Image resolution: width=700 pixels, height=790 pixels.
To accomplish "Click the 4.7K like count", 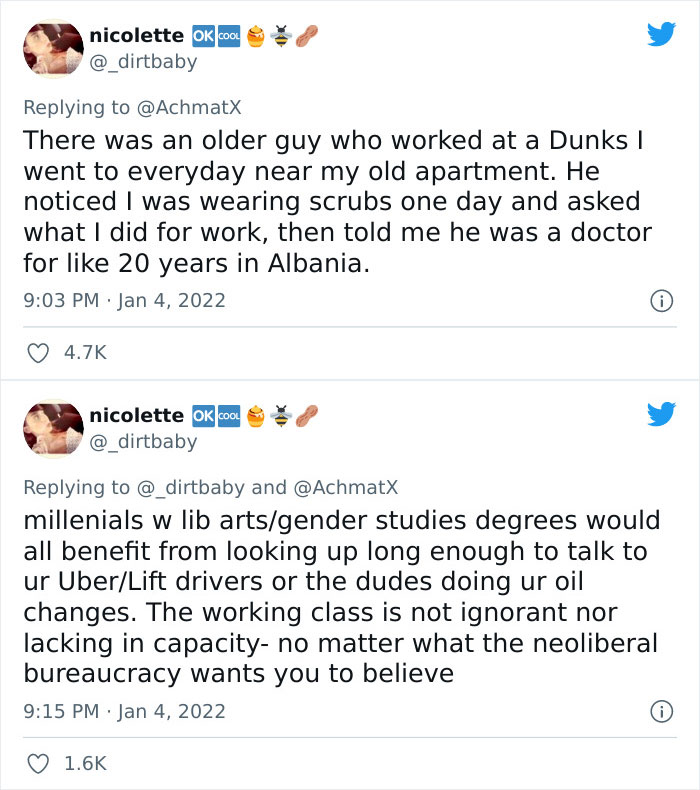I will [x=85, y=353].
